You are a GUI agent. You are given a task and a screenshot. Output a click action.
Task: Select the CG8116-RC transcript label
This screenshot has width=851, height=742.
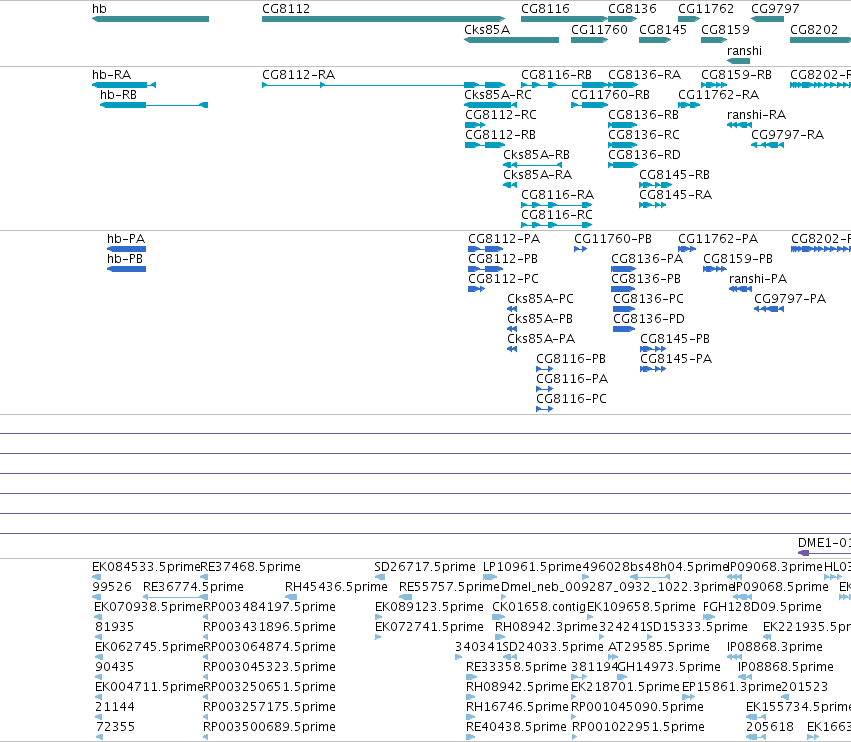[557, 215]
